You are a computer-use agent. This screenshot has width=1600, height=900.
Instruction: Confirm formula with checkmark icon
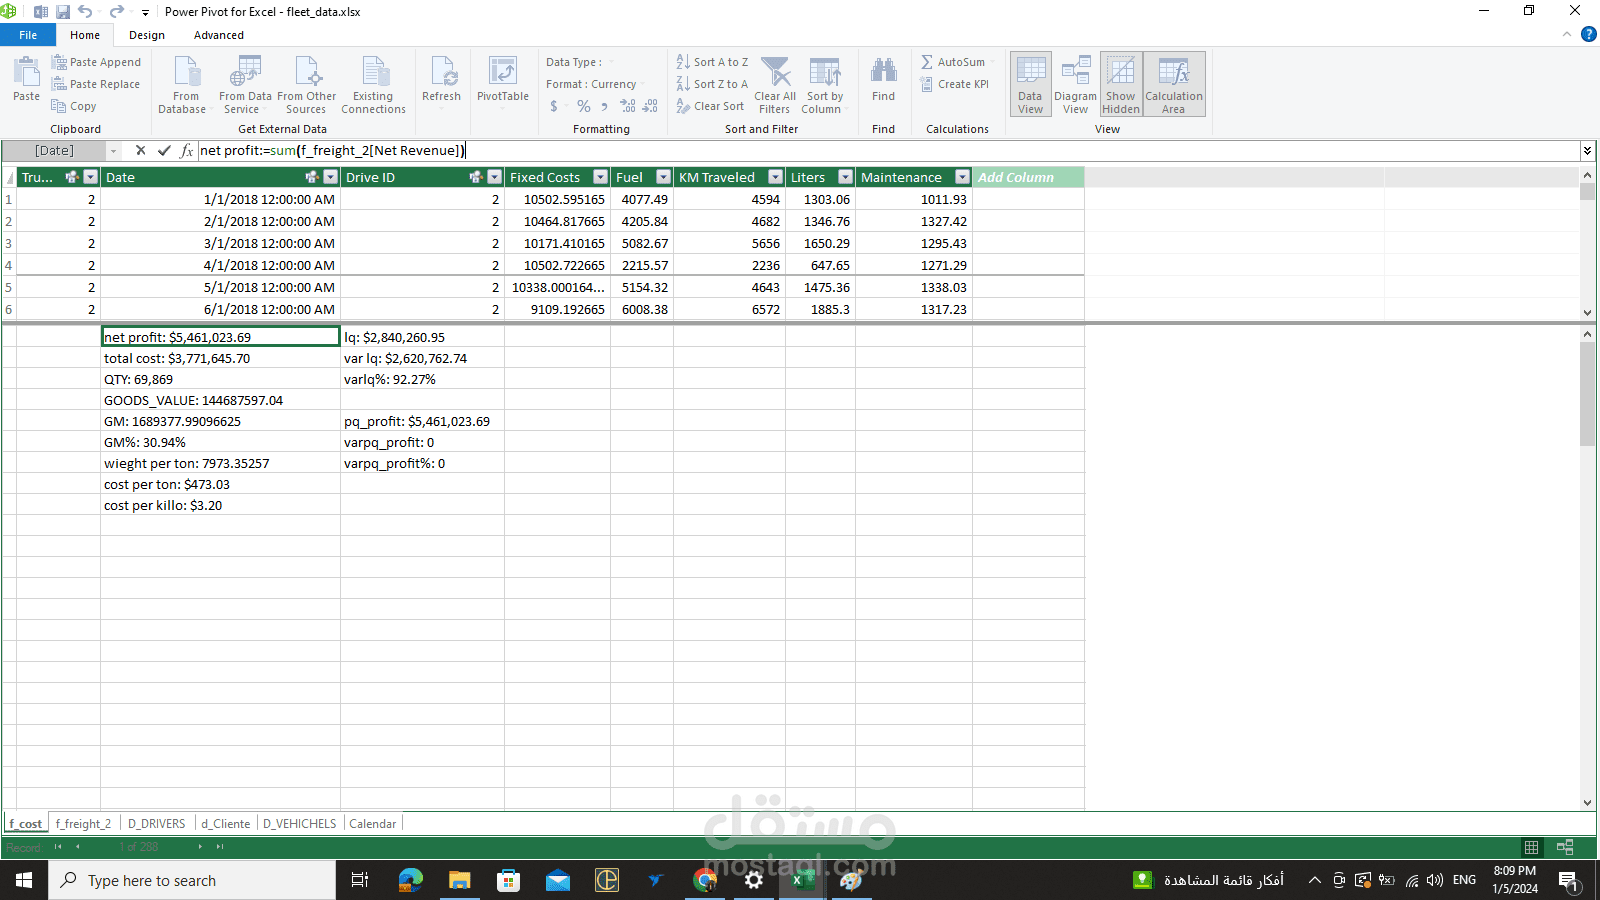pyautogui.click(x=164, y=151)
